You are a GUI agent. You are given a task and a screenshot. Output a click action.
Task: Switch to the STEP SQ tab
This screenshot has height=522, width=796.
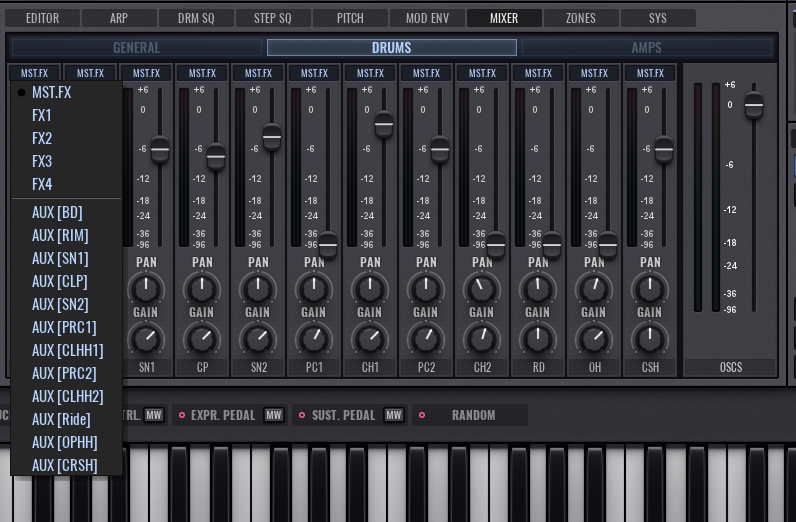pyautogui.click(x=273, y=18)
